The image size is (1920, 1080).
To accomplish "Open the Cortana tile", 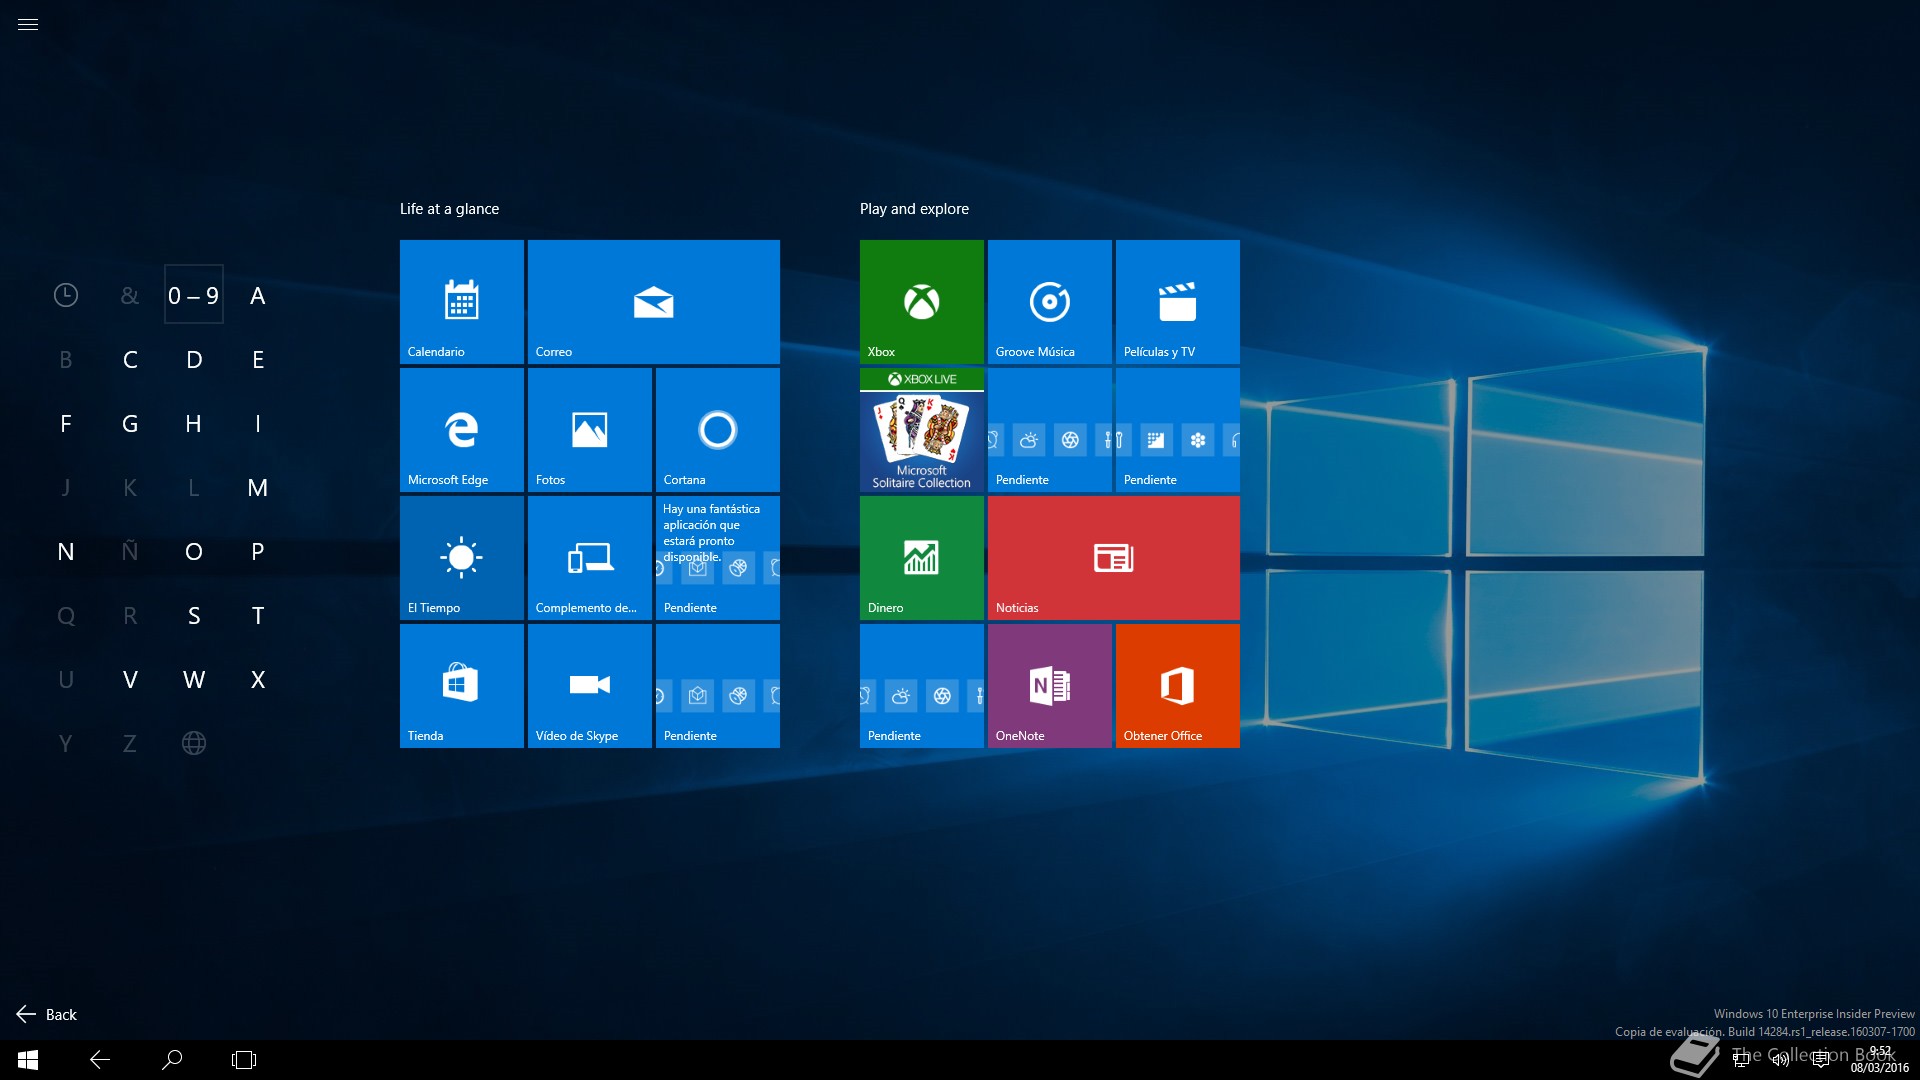I will [x=718, y=430].
